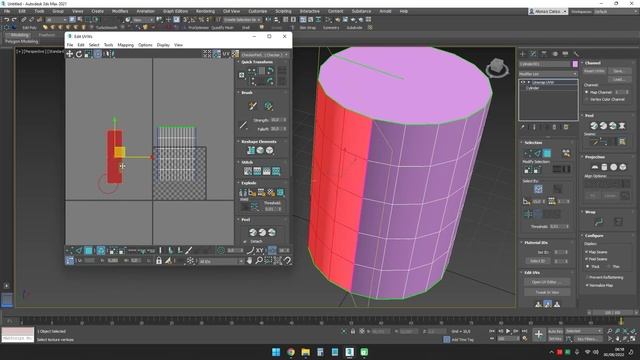Click the object color swatch beside name field
This screenshot has height=360, width=640.
coord(575,64)
